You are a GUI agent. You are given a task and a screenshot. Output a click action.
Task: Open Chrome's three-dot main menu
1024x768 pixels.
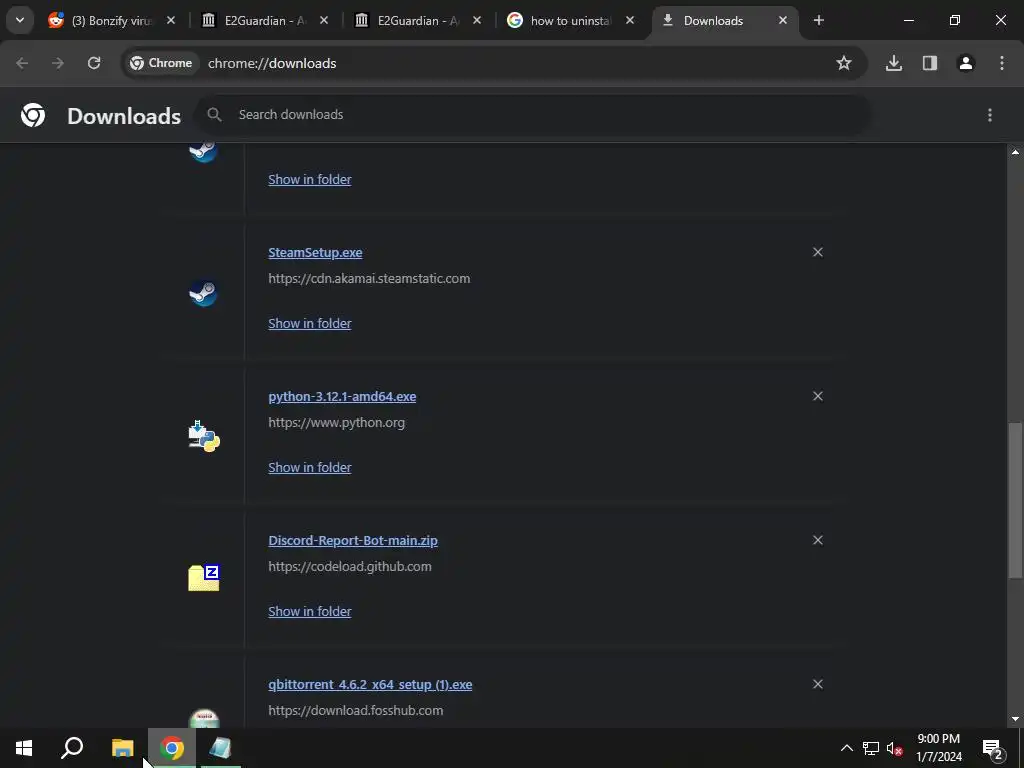pos(1002,63)
